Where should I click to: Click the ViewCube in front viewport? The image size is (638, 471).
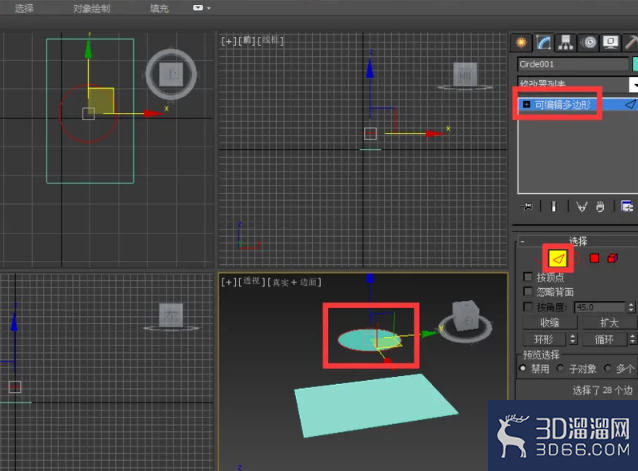pos(465,76)
